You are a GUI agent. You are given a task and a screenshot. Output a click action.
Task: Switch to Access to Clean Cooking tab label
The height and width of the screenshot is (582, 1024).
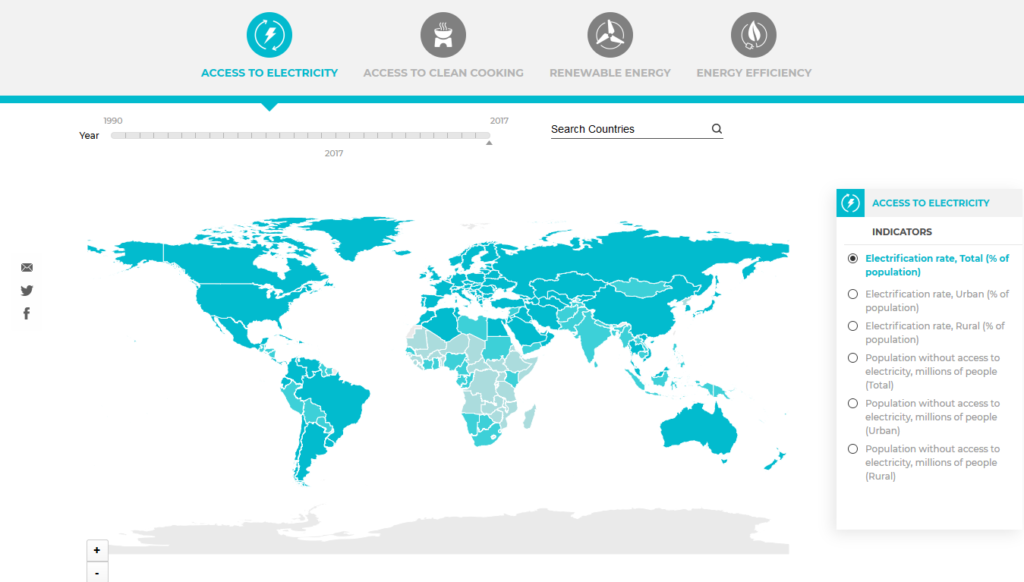click(443, 73)
